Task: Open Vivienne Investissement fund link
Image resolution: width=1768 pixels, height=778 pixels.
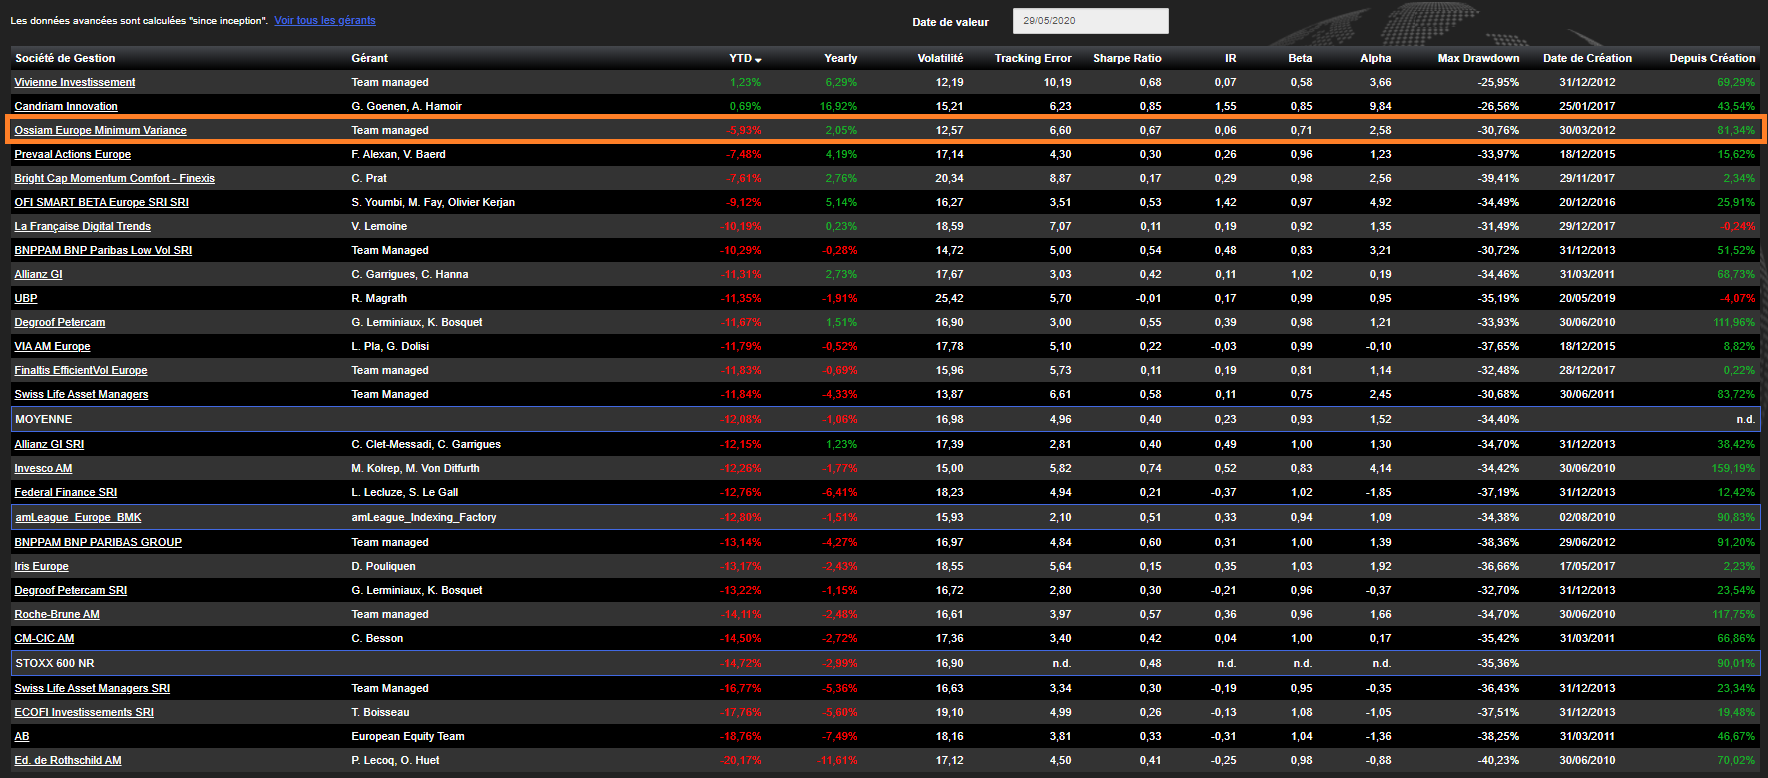Action: (x=74, y=82)
